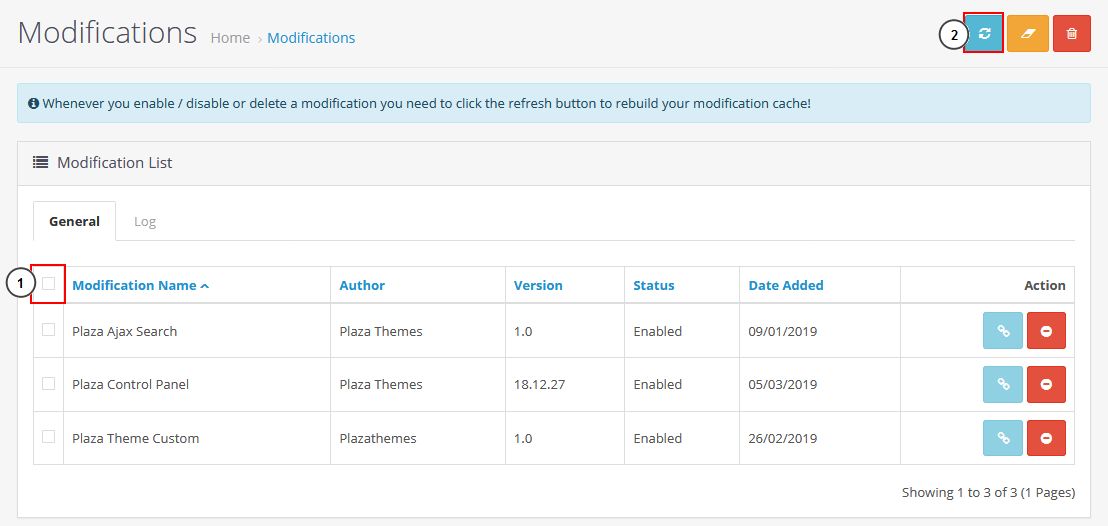1108x526 pixels.
Task: Check the Plaza Control Panel row checkbox
Action: tap(49, 383)
